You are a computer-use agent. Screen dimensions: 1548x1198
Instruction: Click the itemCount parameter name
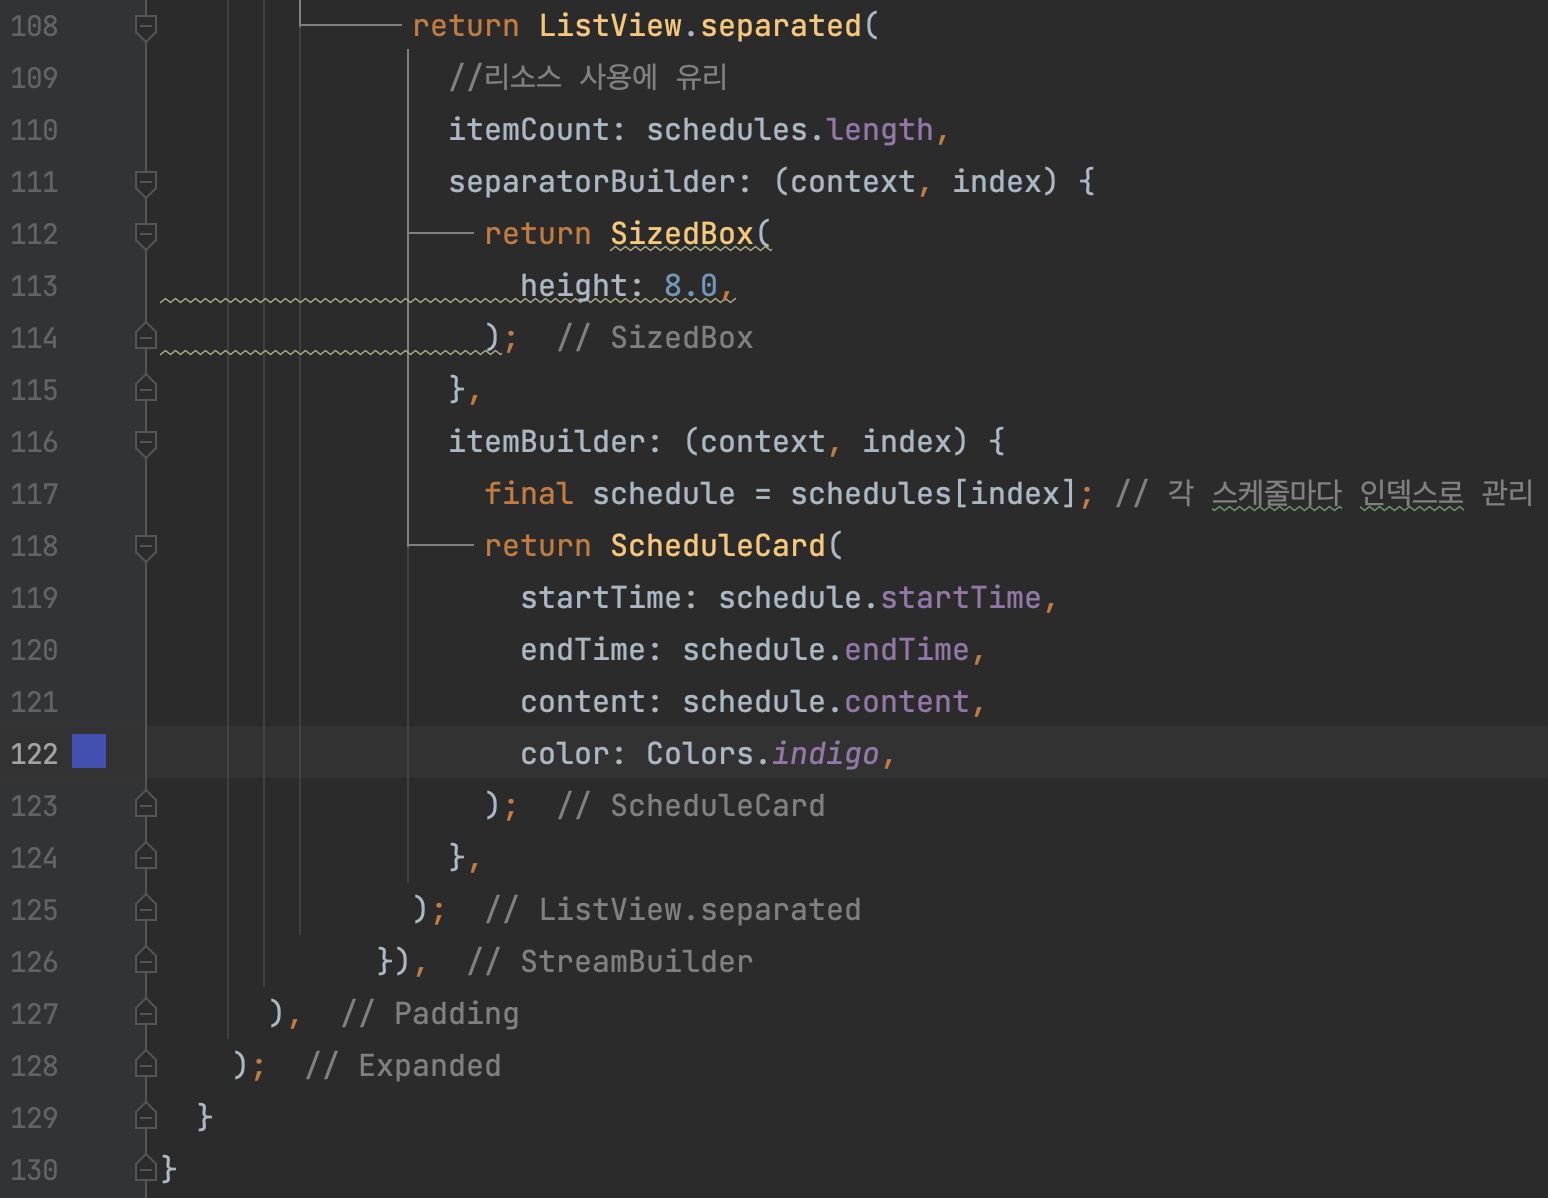coord(529,130)
